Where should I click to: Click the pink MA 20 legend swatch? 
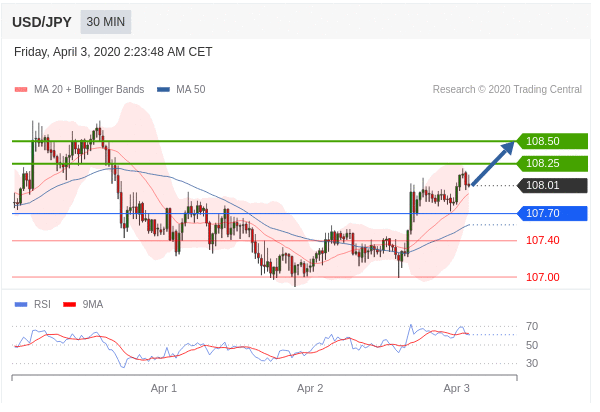[21, 90]
